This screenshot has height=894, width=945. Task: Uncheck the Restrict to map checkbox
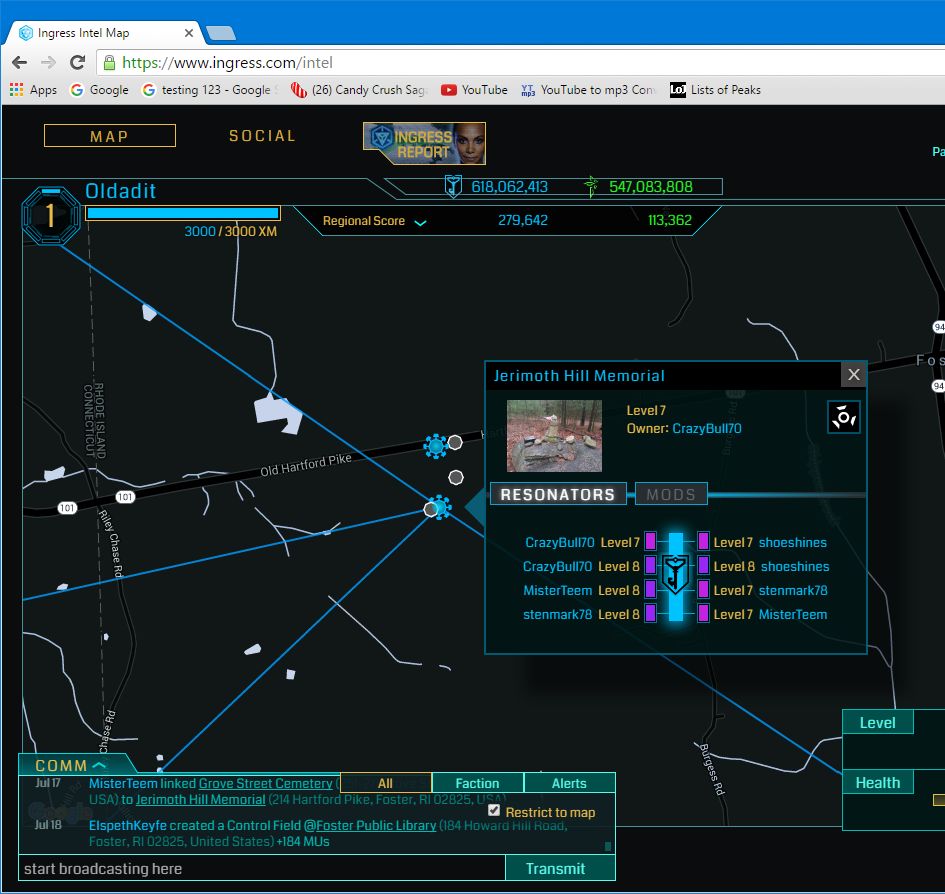point(494,811)
